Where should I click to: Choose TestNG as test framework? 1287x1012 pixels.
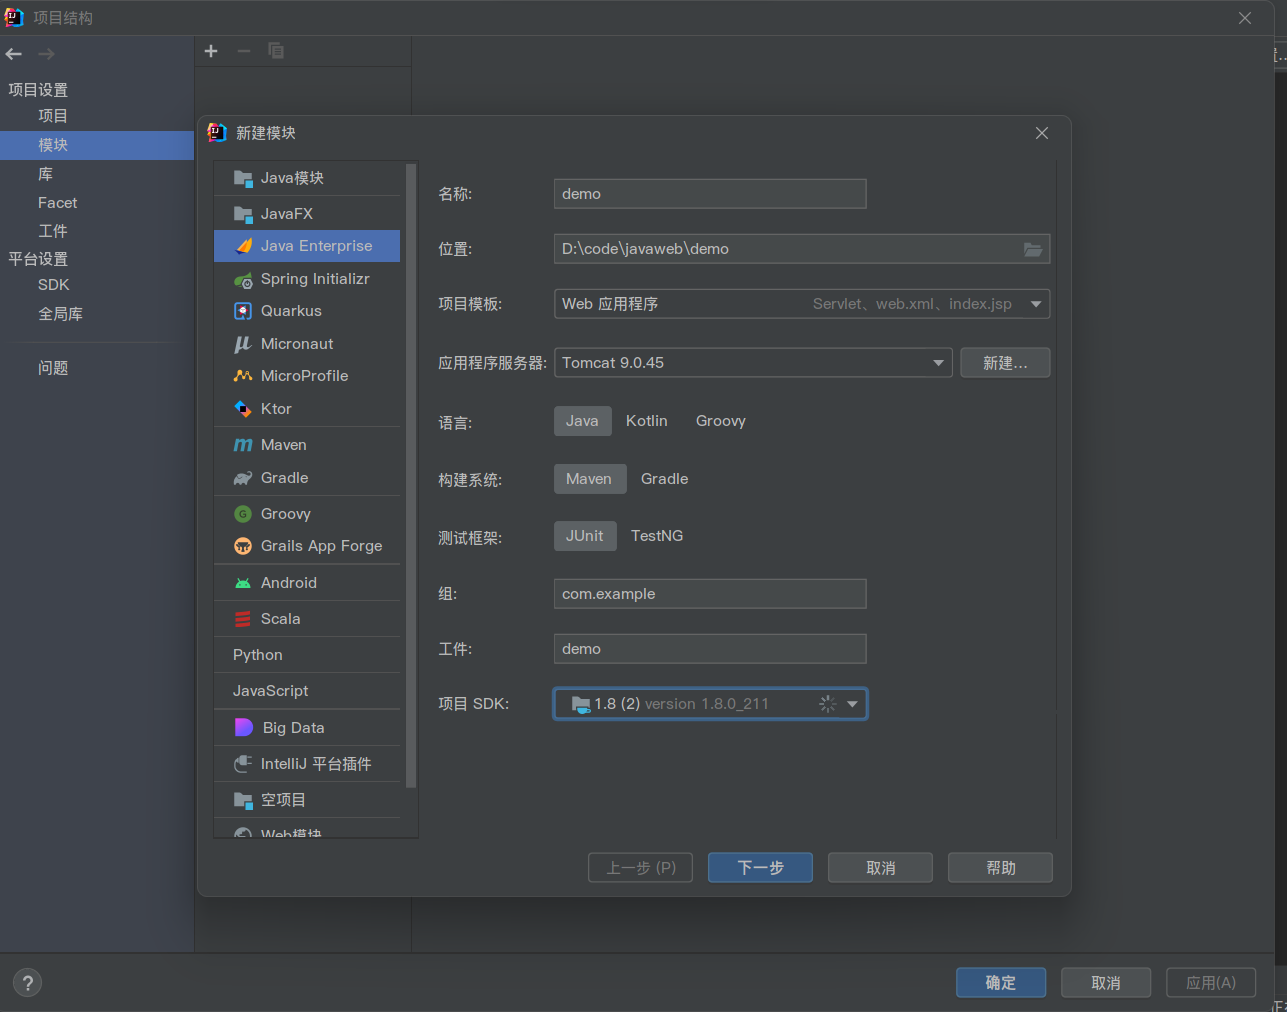tap(656, 536)
